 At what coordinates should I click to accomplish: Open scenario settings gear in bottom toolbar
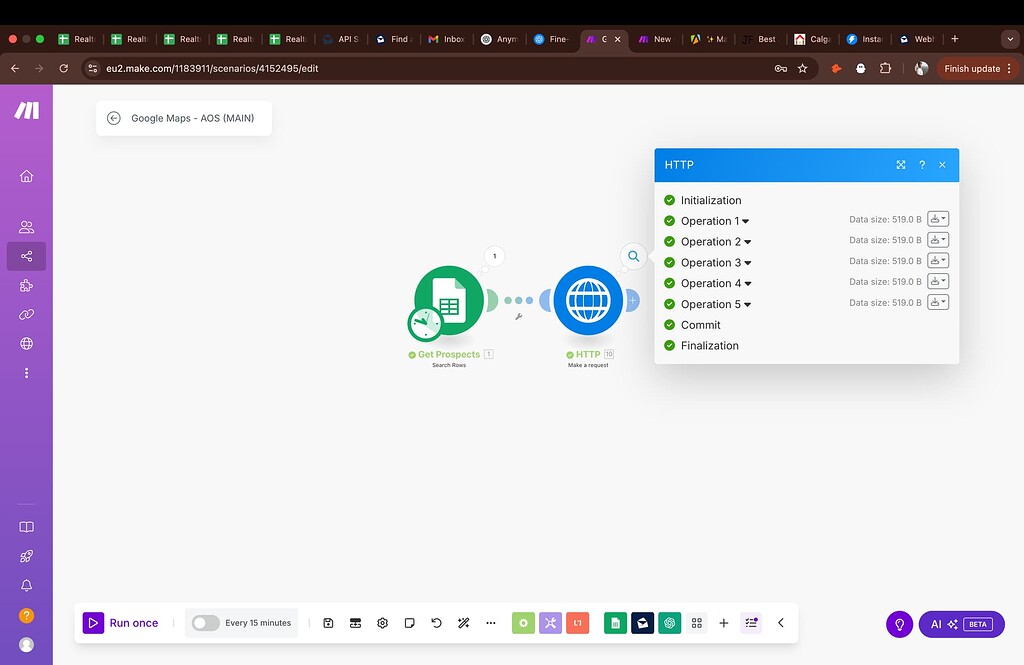(382, 622)
